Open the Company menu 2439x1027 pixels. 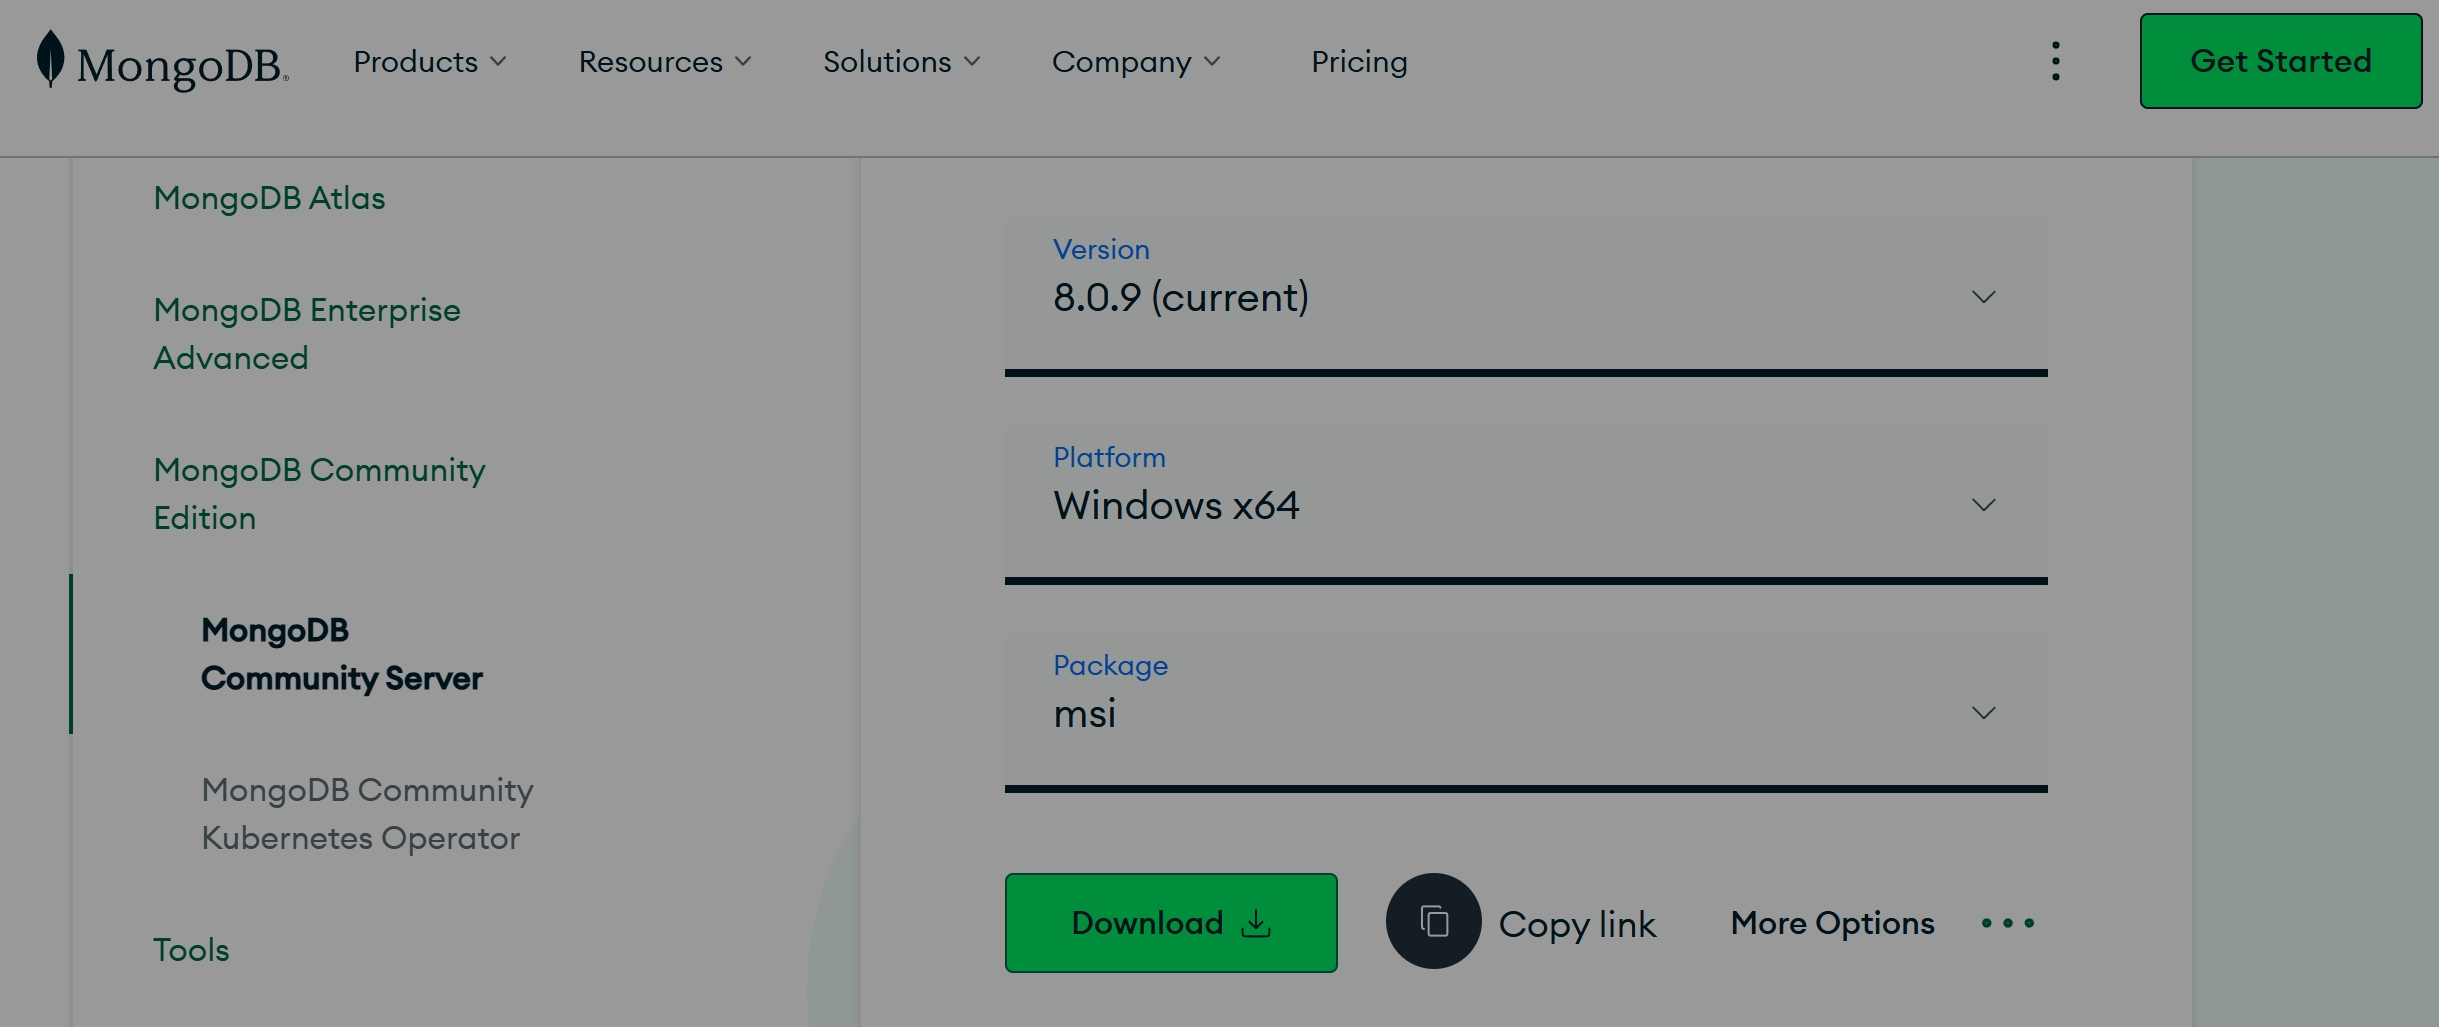(x=1137, y=62)
